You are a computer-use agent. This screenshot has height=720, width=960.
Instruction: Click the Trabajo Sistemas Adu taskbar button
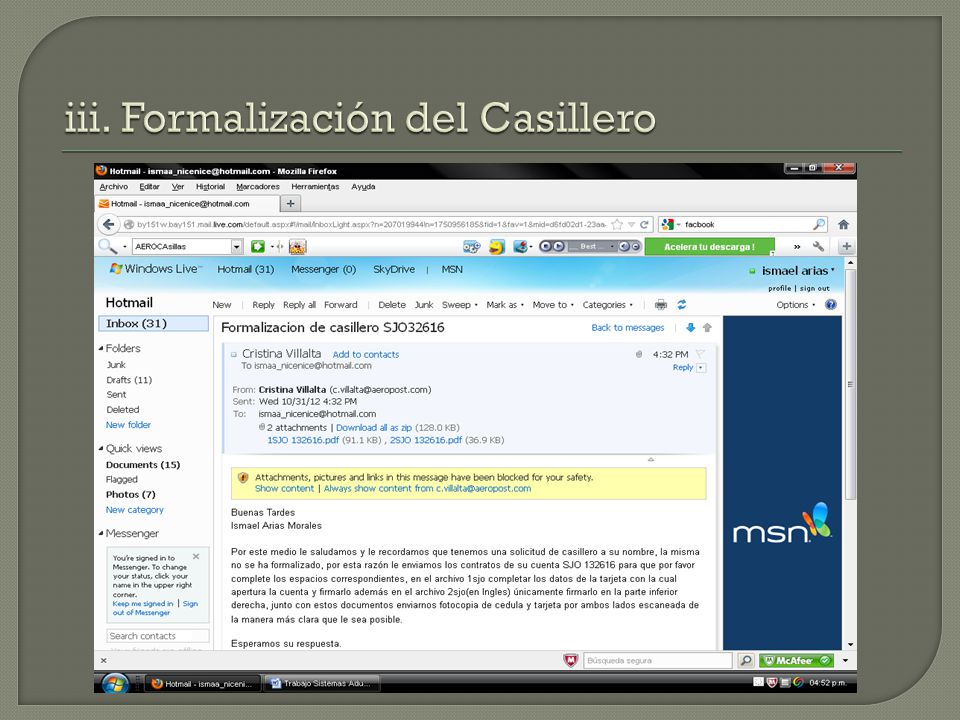pyautogui.click(x=321, y=683)
